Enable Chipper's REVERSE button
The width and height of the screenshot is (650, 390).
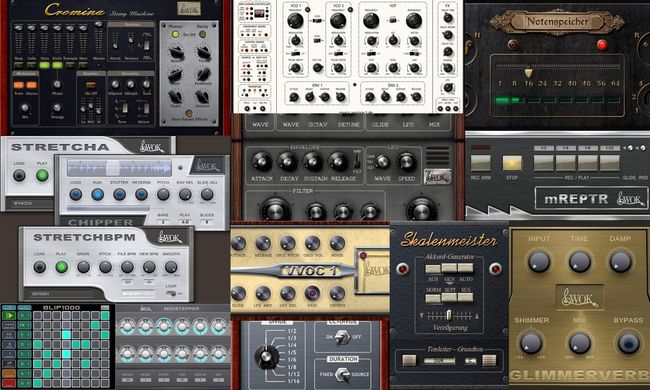[141, 194]
